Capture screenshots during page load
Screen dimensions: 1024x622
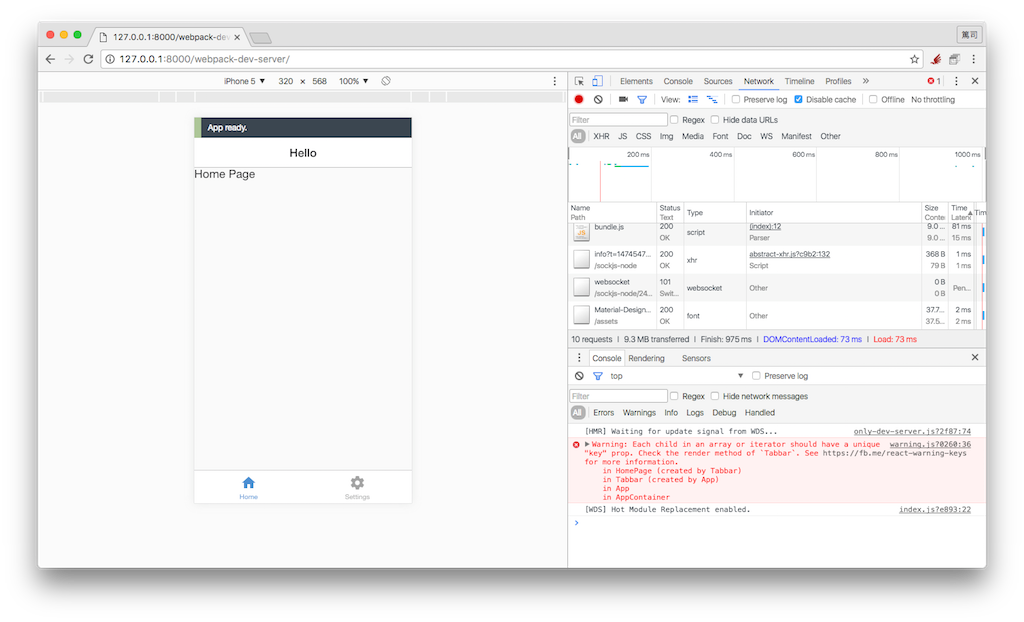tap(623, 99)
